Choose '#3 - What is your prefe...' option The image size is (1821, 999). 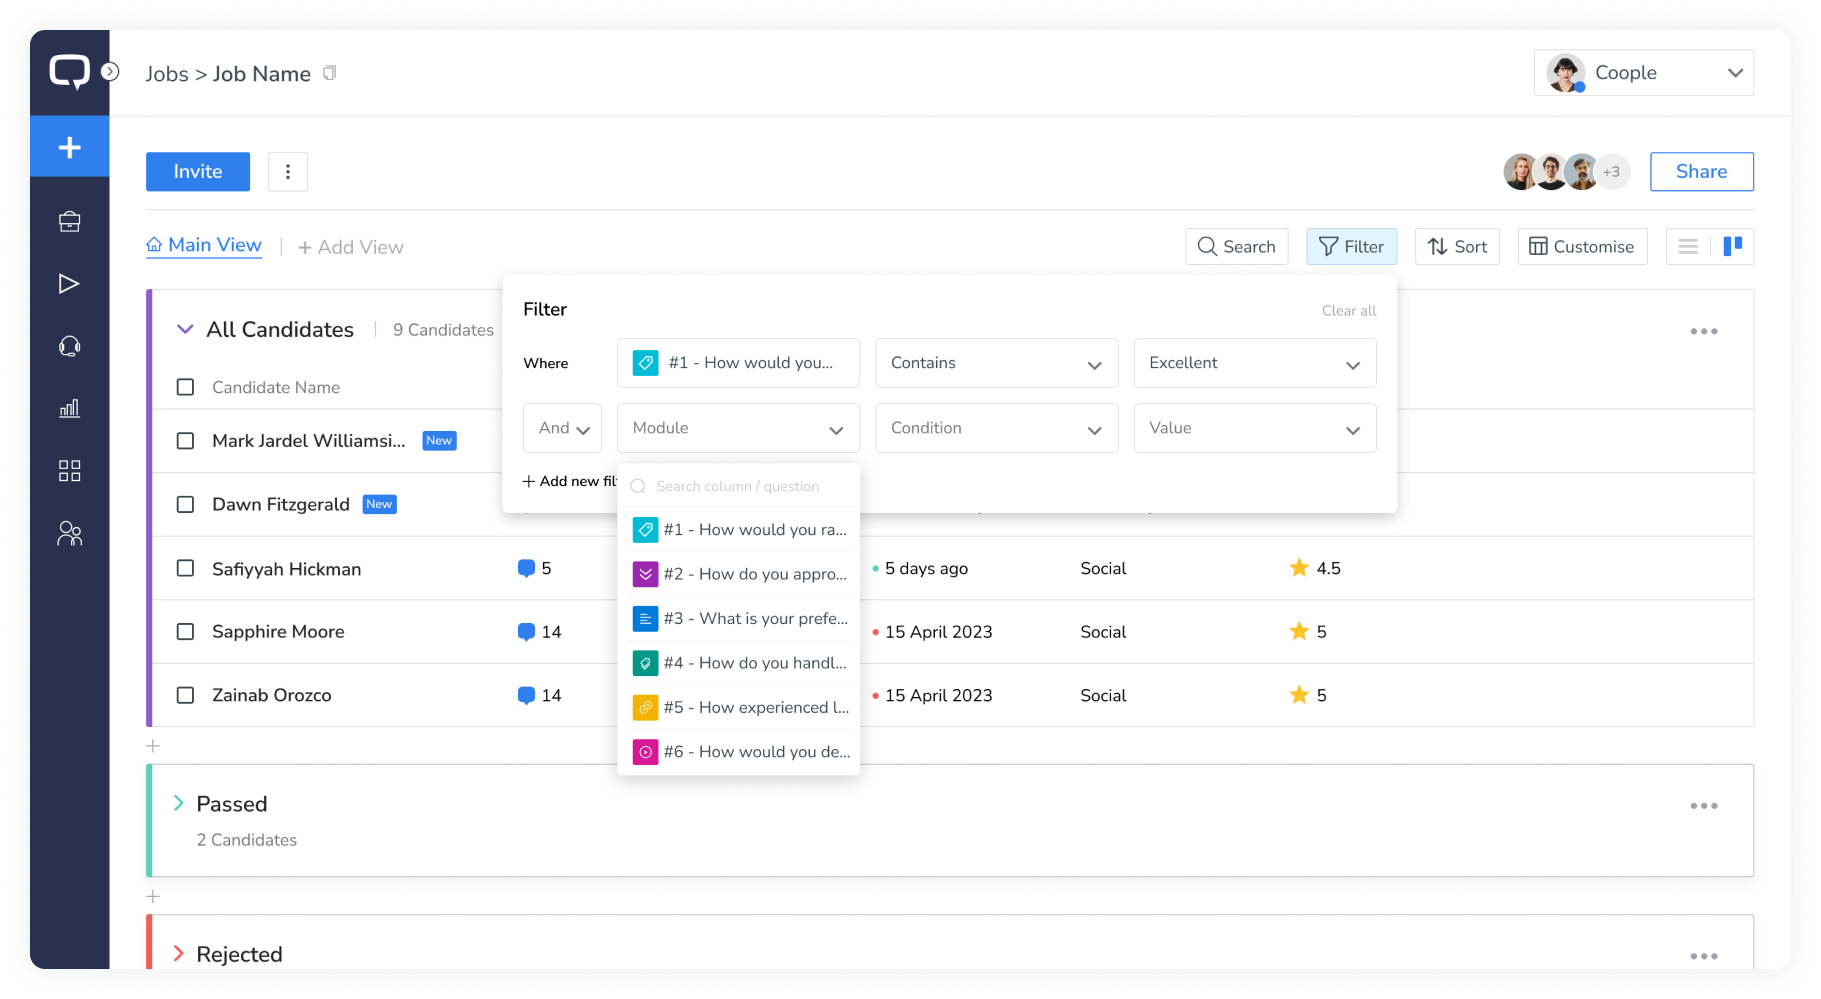tap(739, 619)
